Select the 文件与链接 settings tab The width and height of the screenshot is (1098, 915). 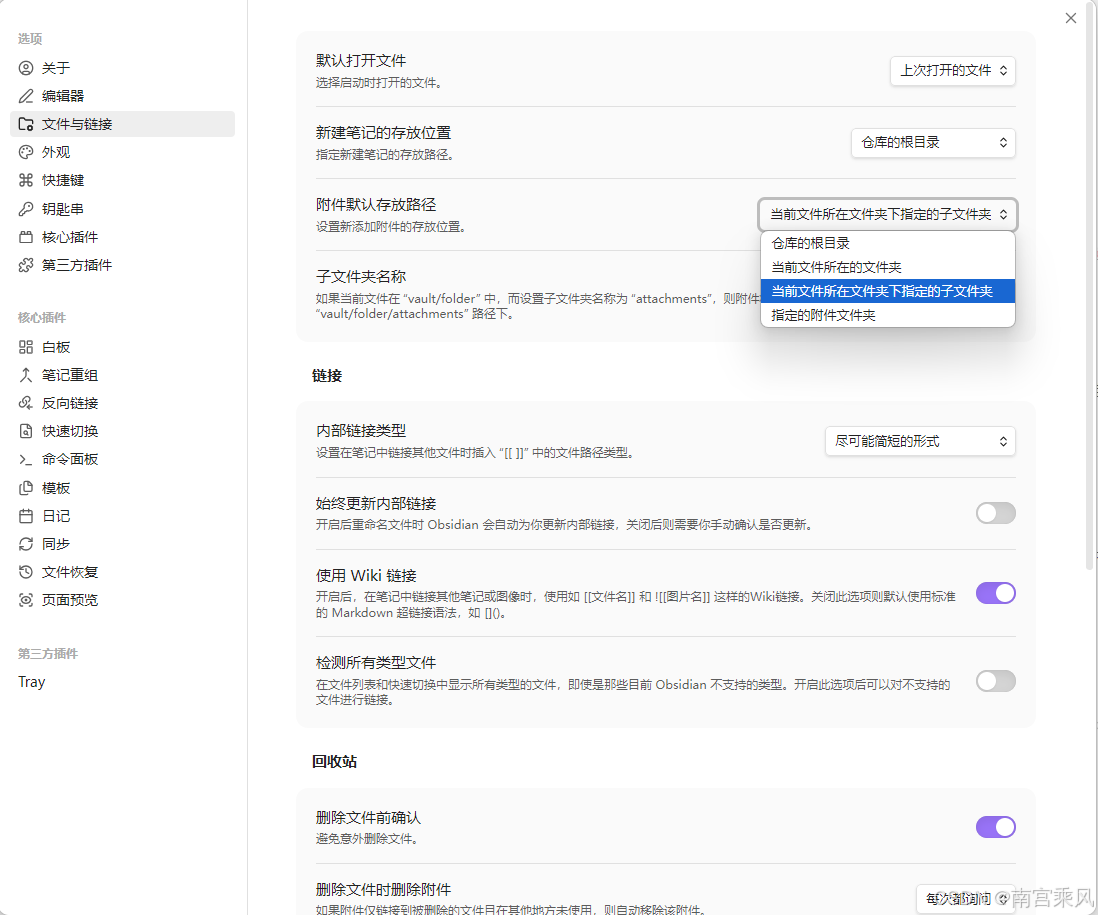(123, 124)
